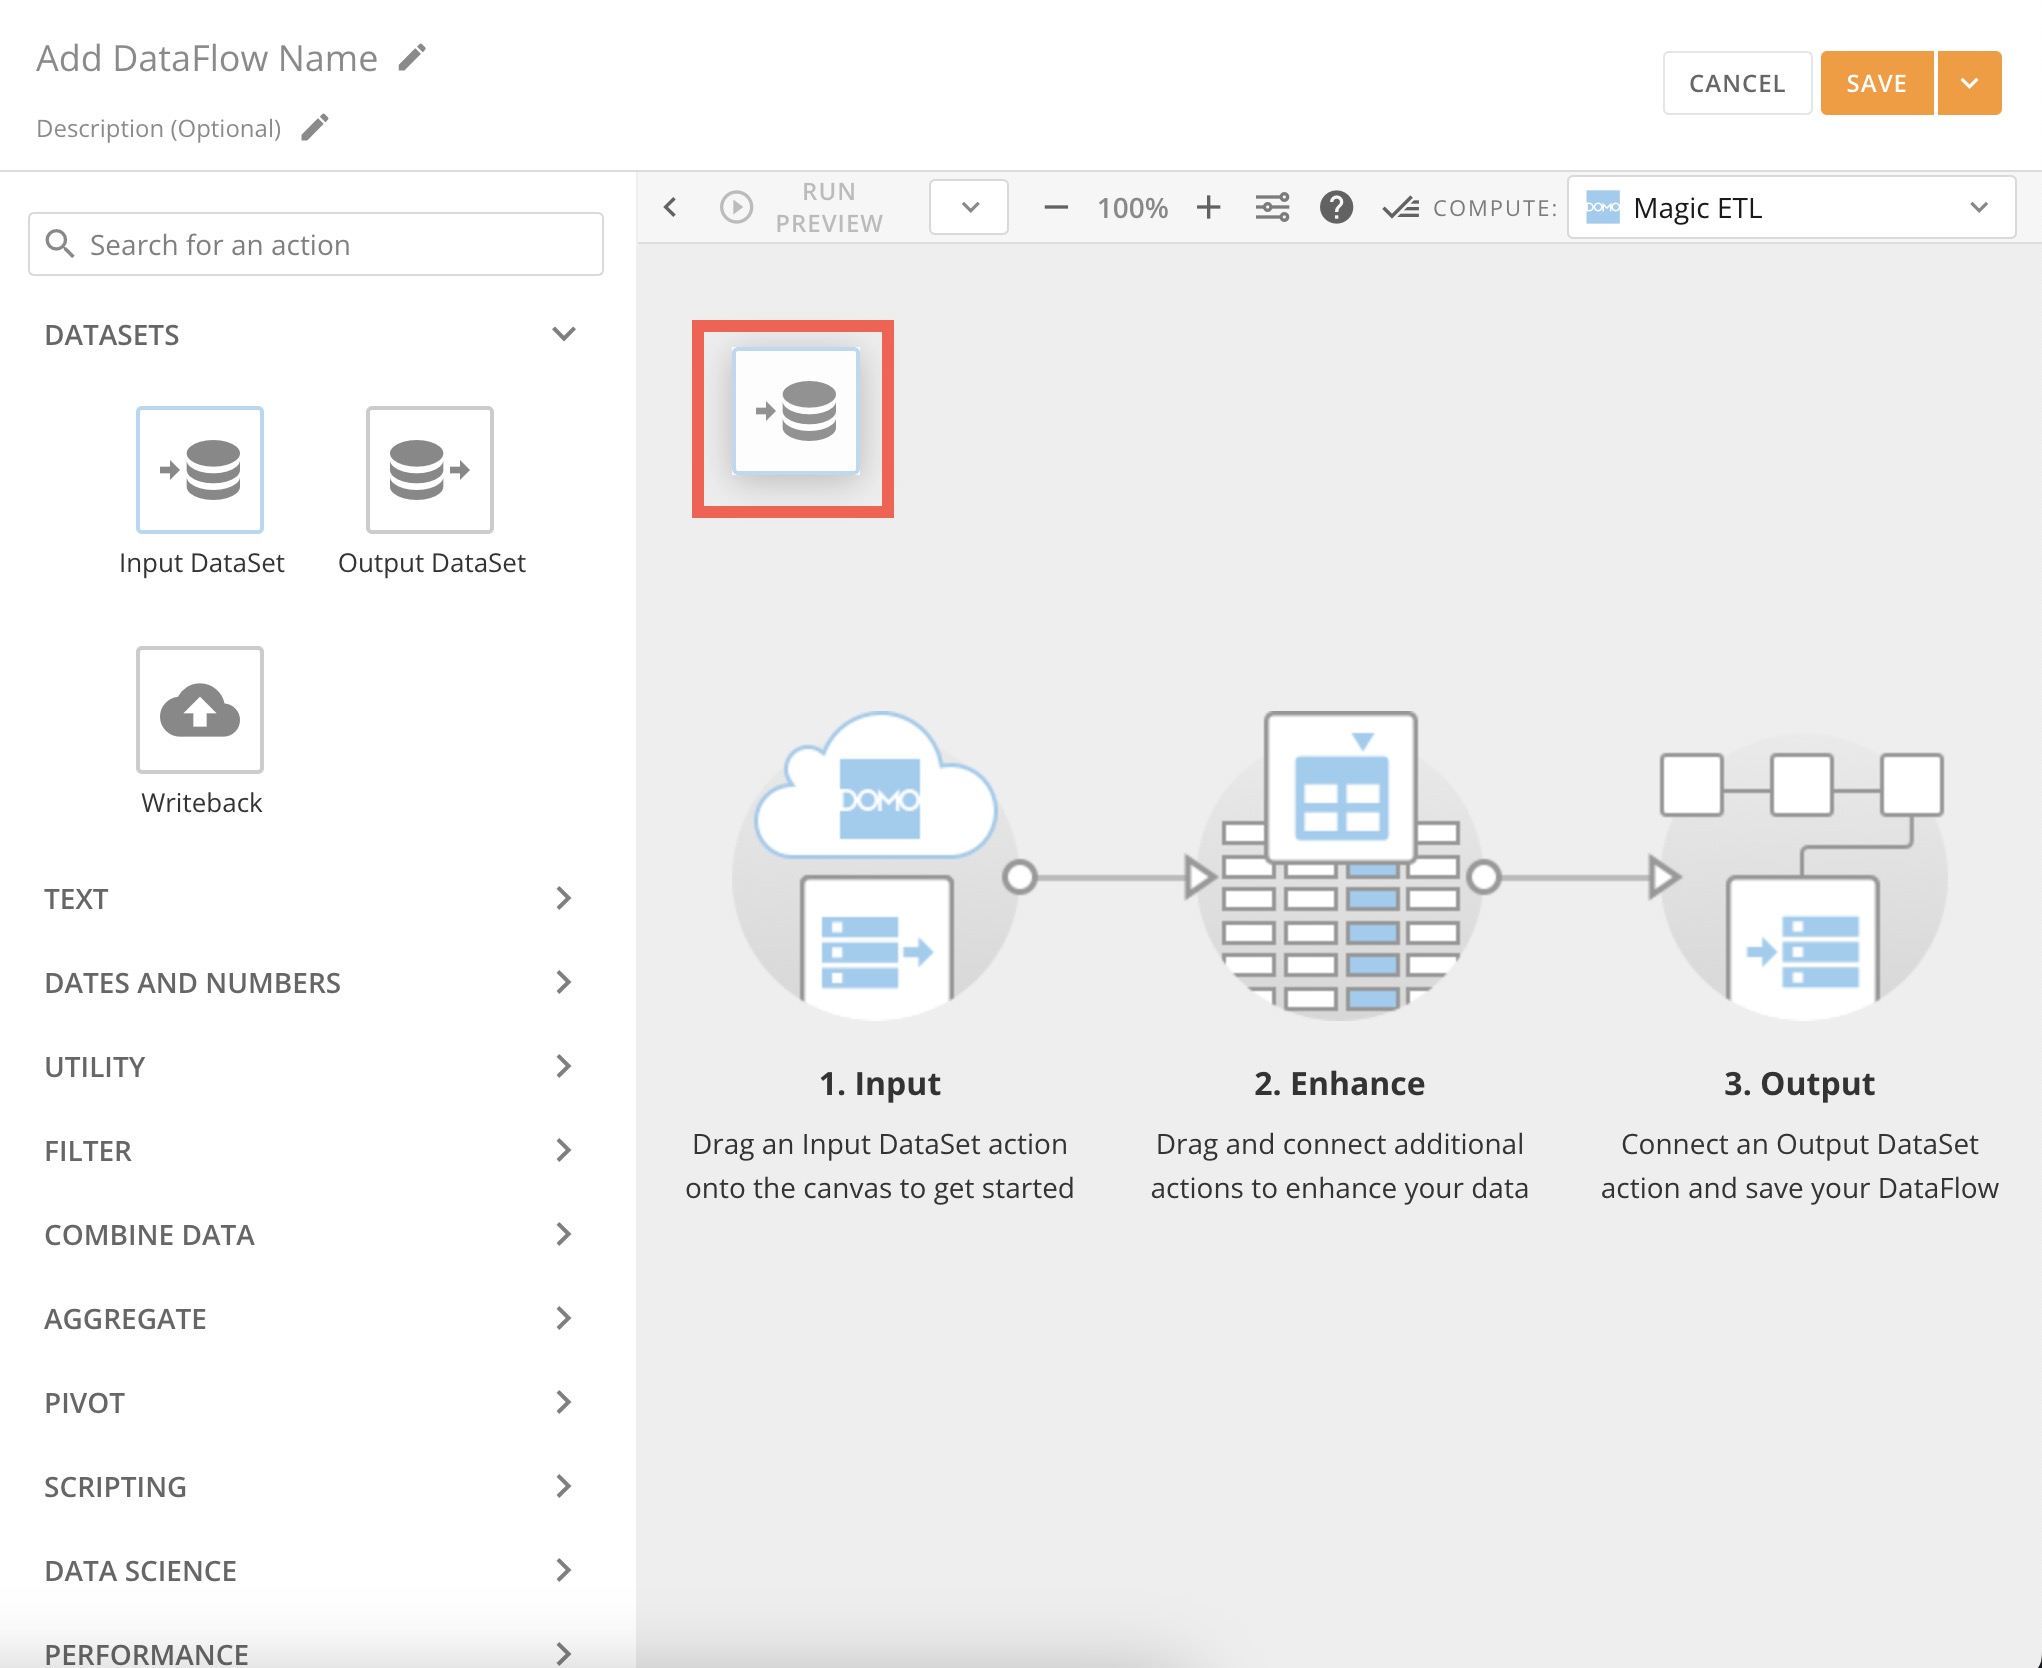Screen dimensions: 2042x1668
Task: Click the Run Preview play button
Action: 737,207
